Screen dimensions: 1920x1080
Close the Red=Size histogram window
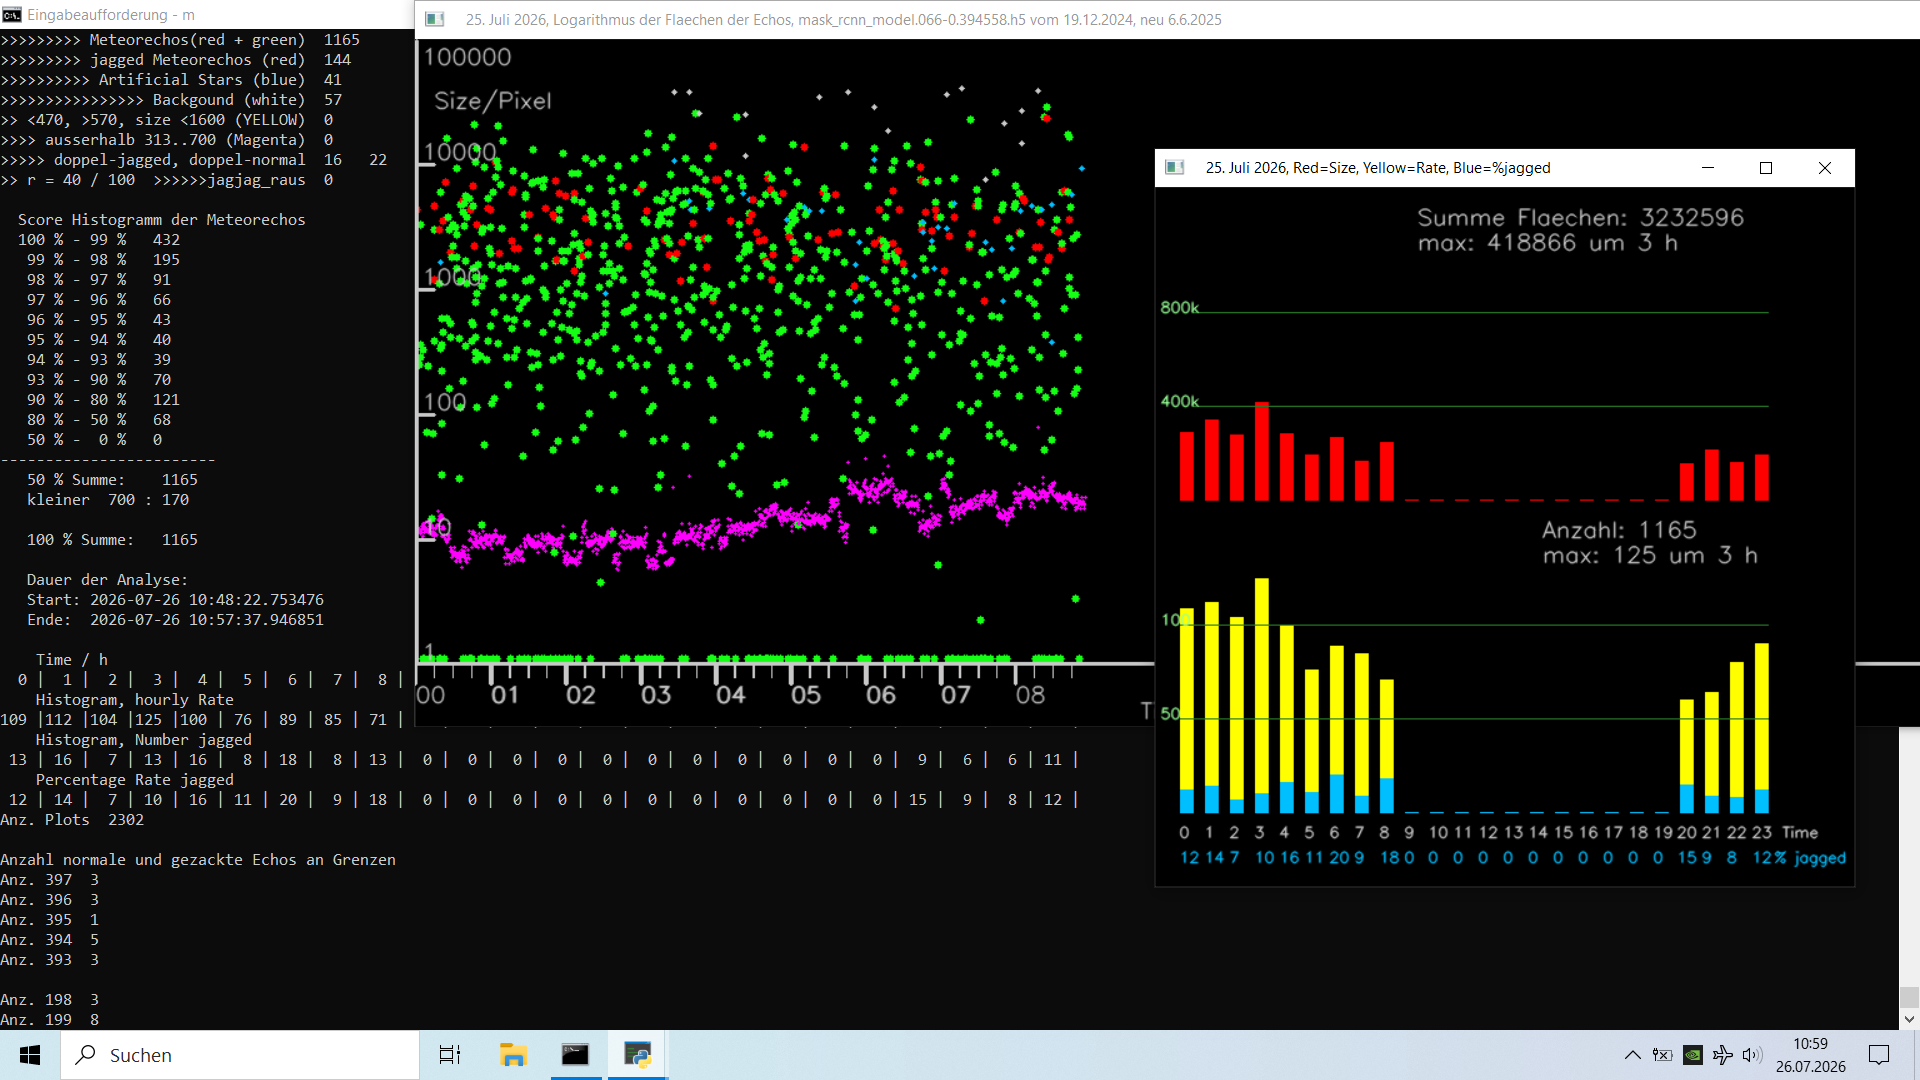[x=1825, y=168]
